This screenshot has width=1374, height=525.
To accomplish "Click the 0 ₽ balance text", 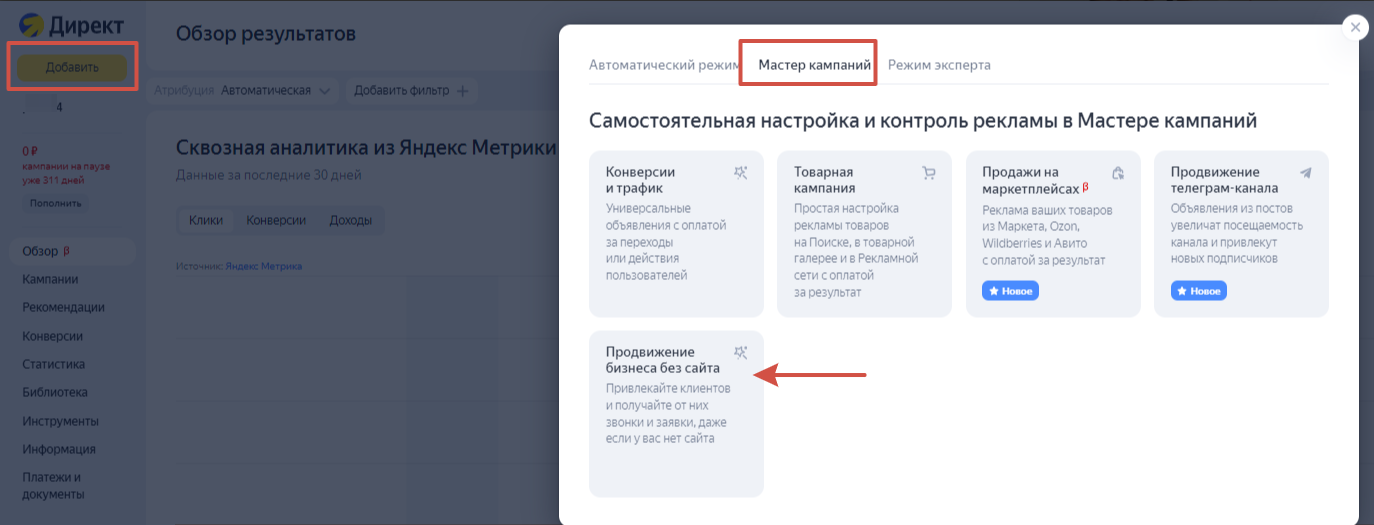I will (30, 152).
